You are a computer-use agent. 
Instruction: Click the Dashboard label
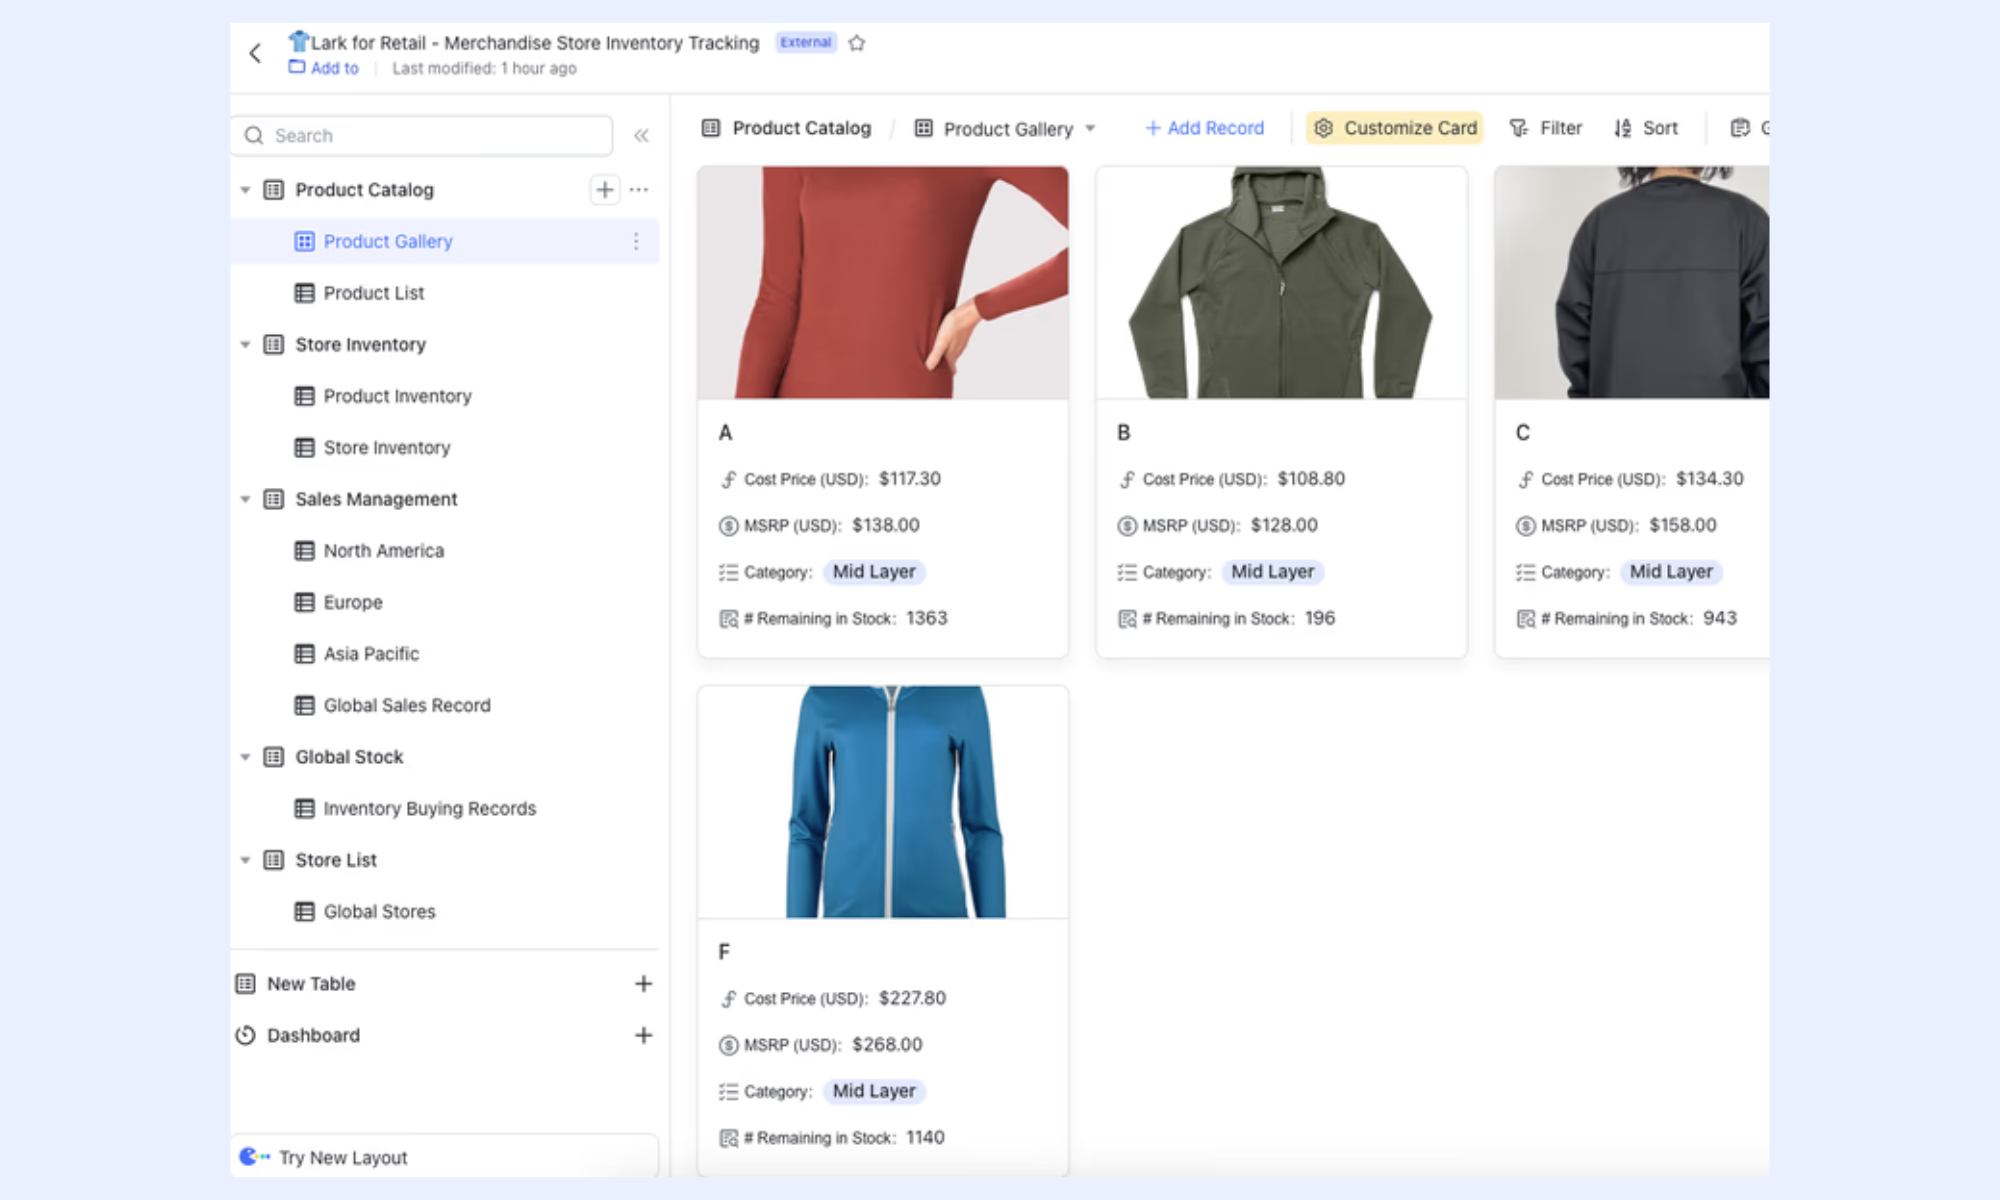tap(313, 1035)
